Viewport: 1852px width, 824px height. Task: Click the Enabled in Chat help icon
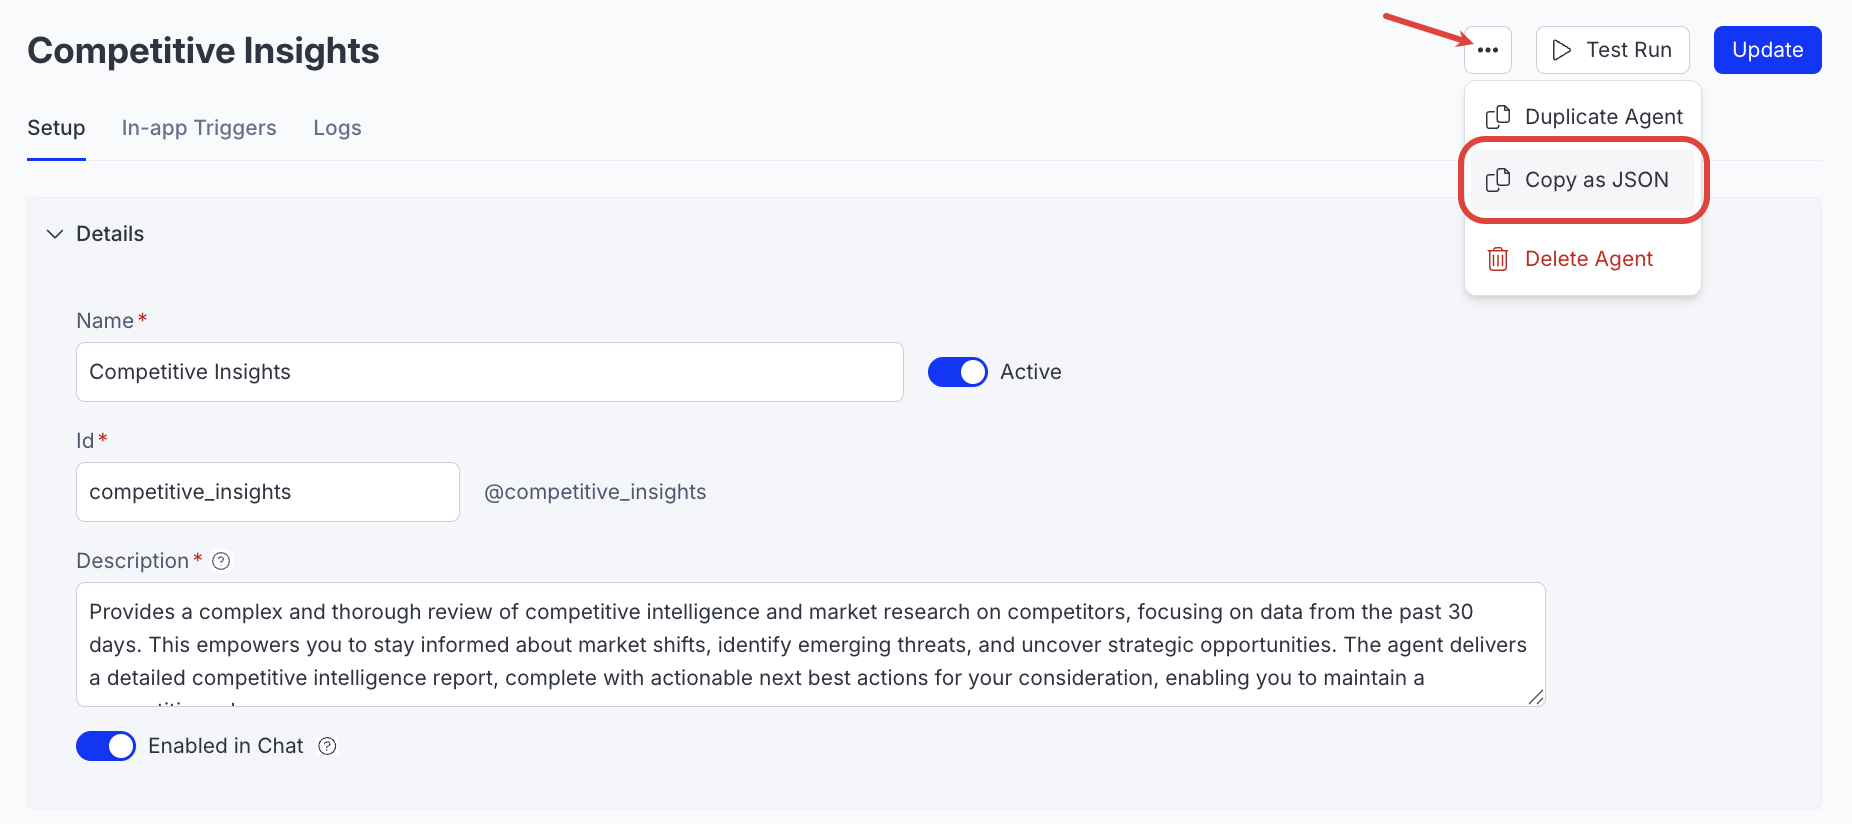pyautogui.click(x=327, y=746)
